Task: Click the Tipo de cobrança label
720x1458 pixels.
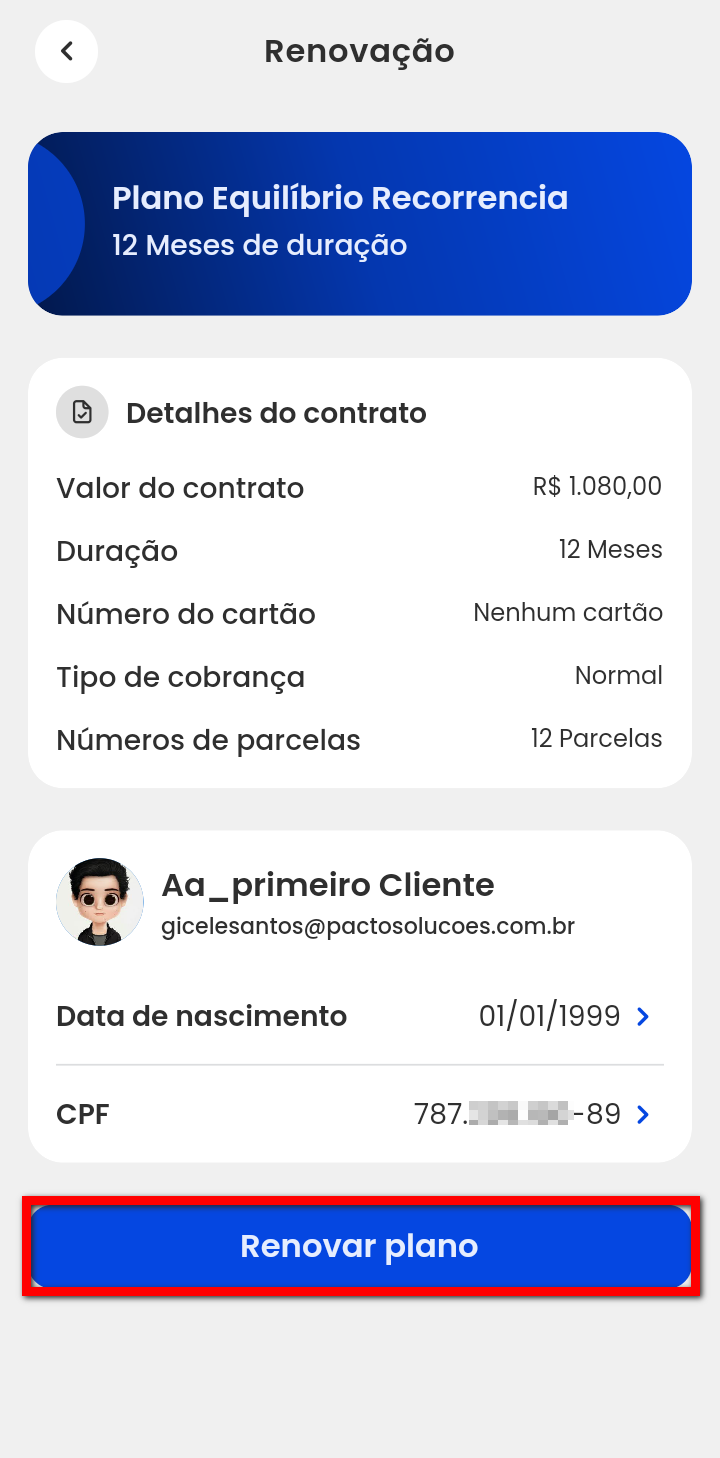Action: pyautogui.click(x=180, y=677)
